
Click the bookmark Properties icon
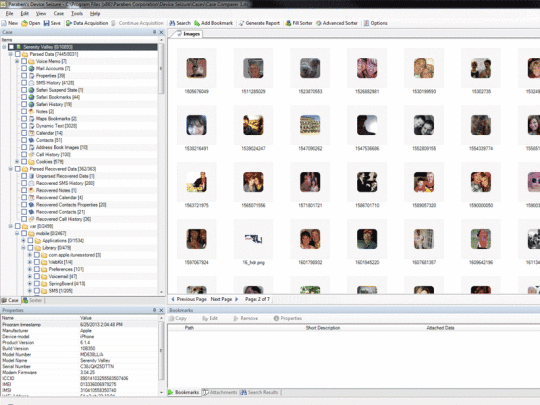coord(276,319)
